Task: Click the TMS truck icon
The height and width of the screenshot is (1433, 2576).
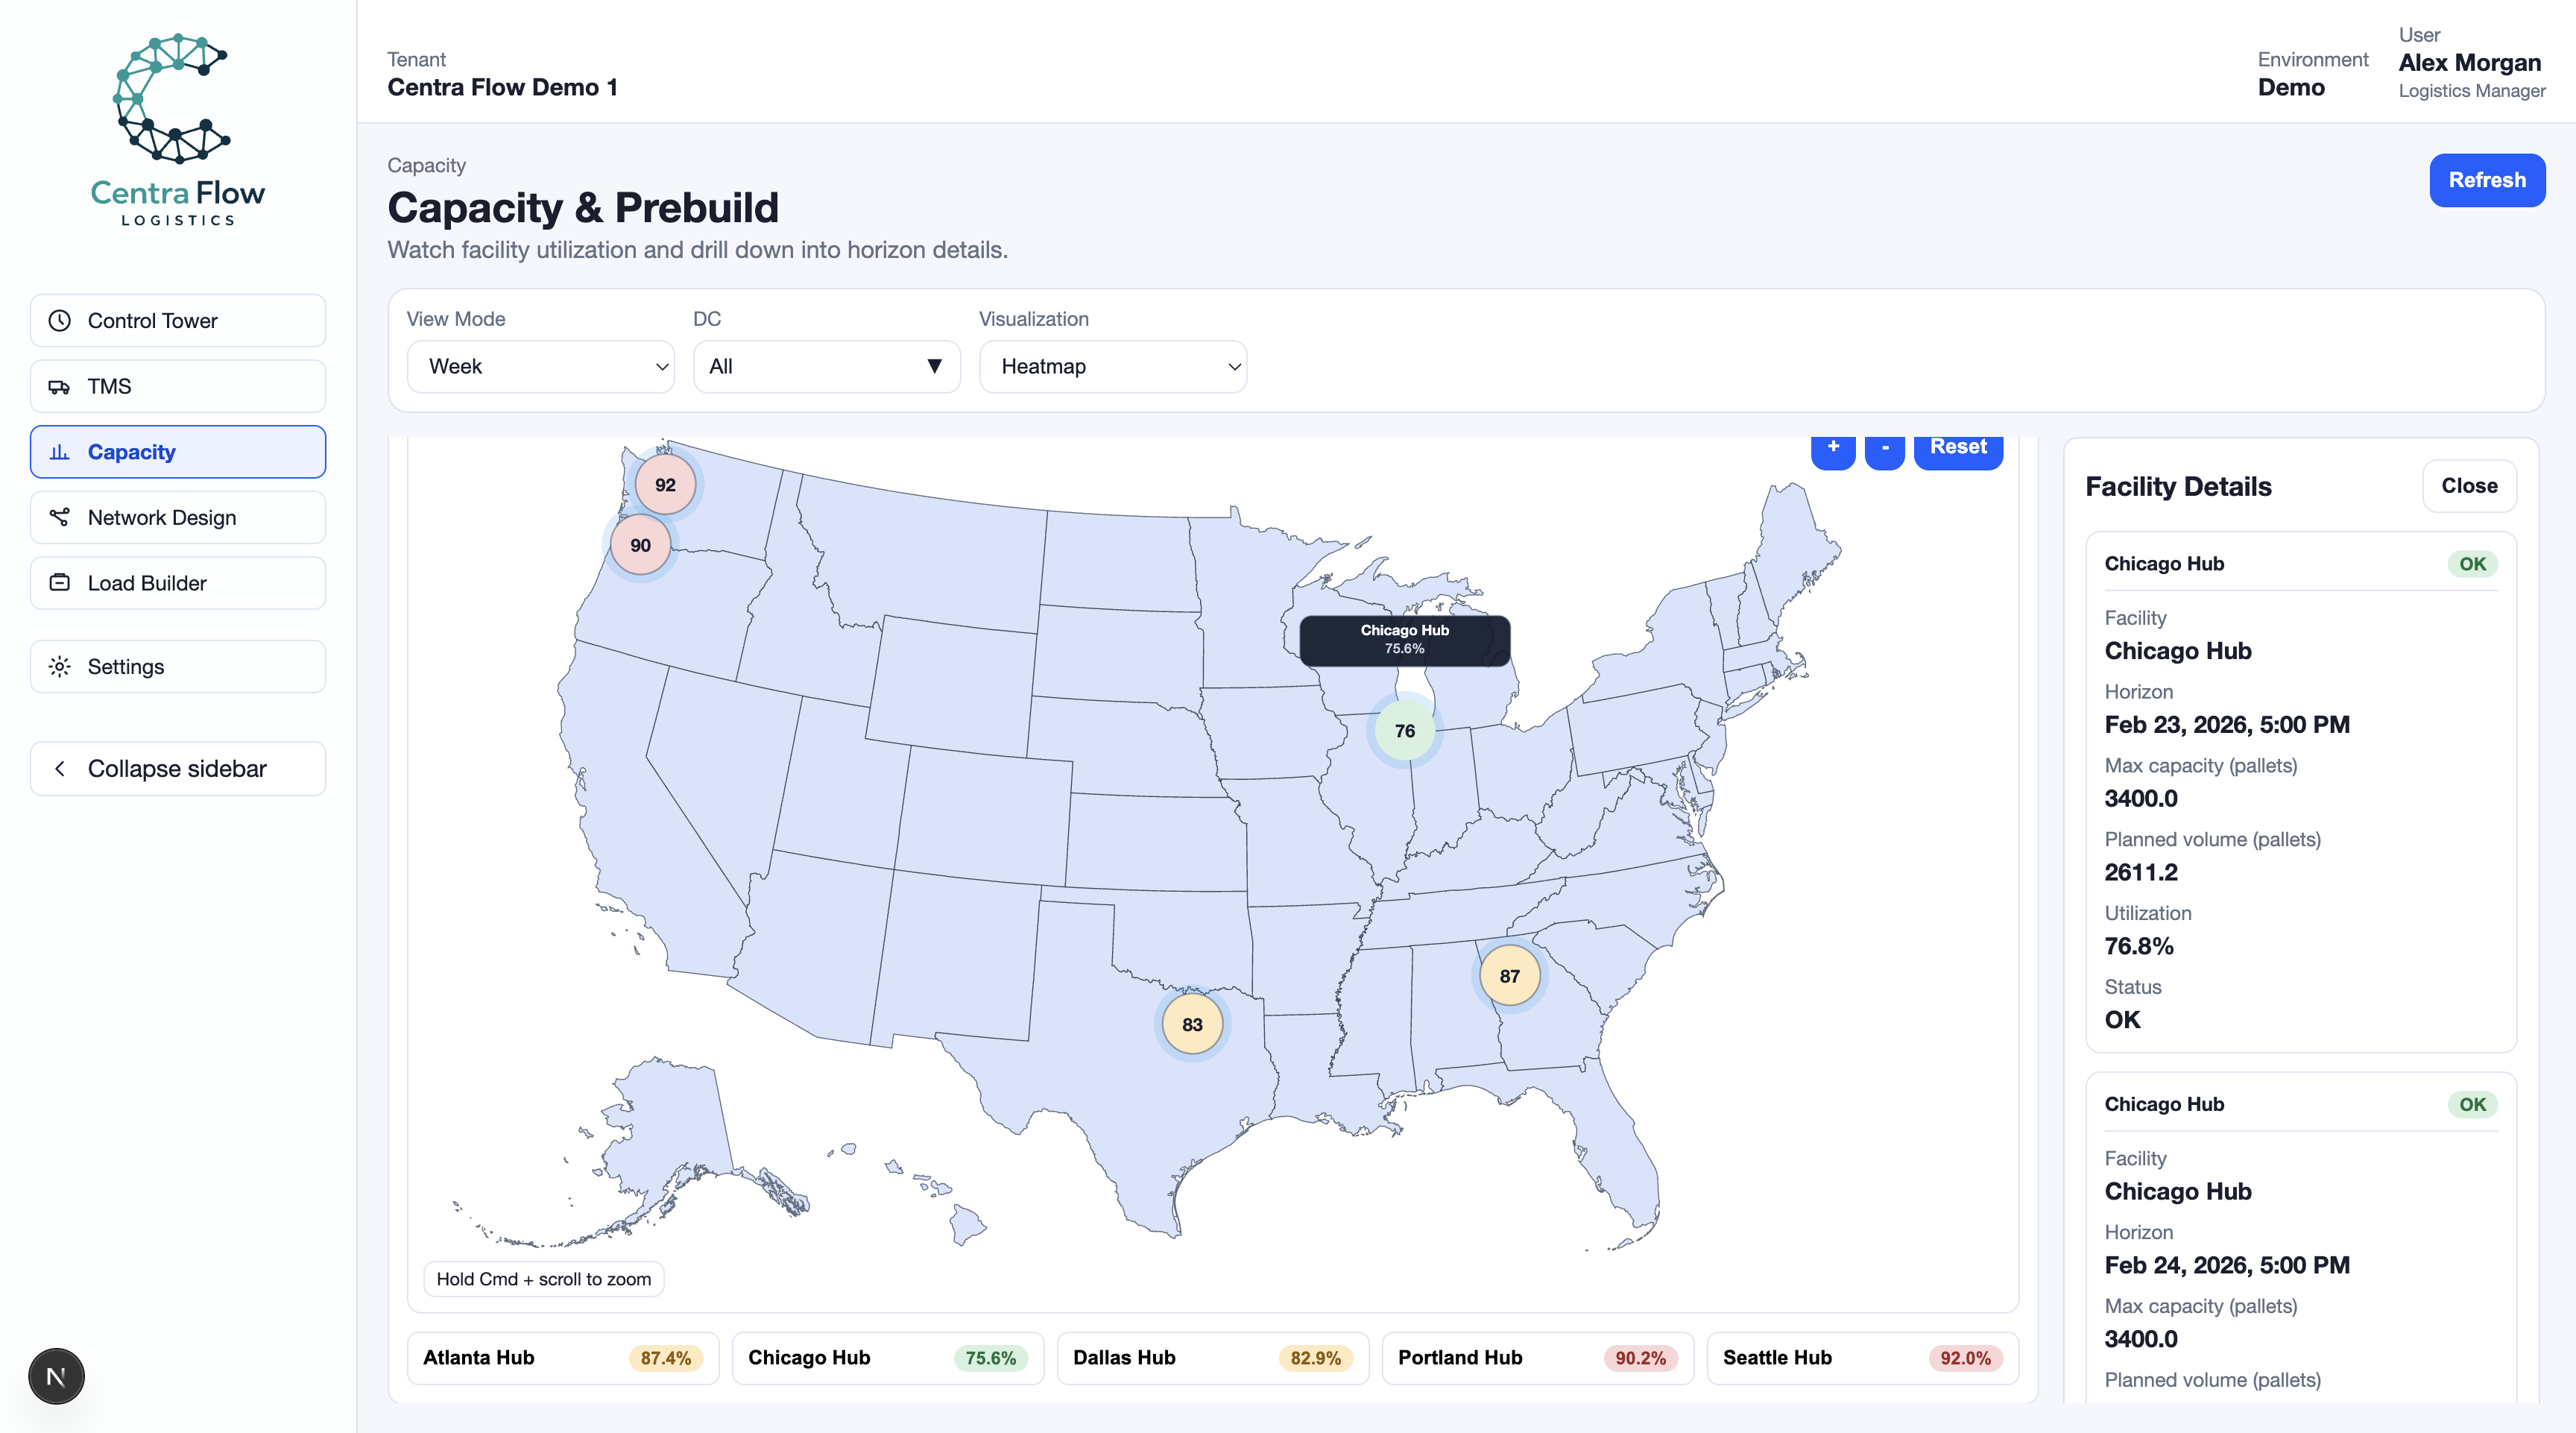Action: pos(59,386)
